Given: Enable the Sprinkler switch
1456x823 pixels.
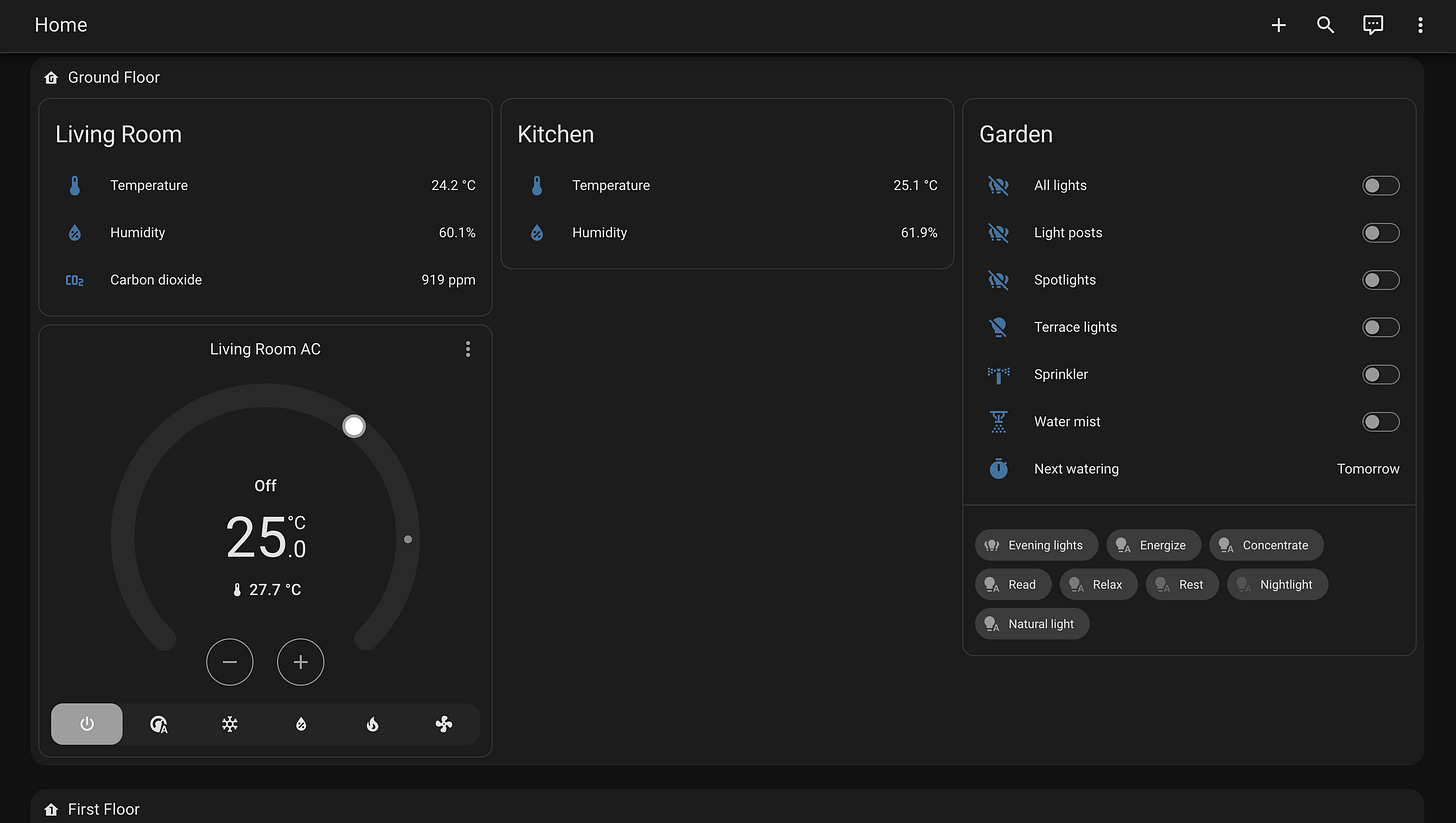Looking at the screenshot, I should click(x=1380, y=374).
